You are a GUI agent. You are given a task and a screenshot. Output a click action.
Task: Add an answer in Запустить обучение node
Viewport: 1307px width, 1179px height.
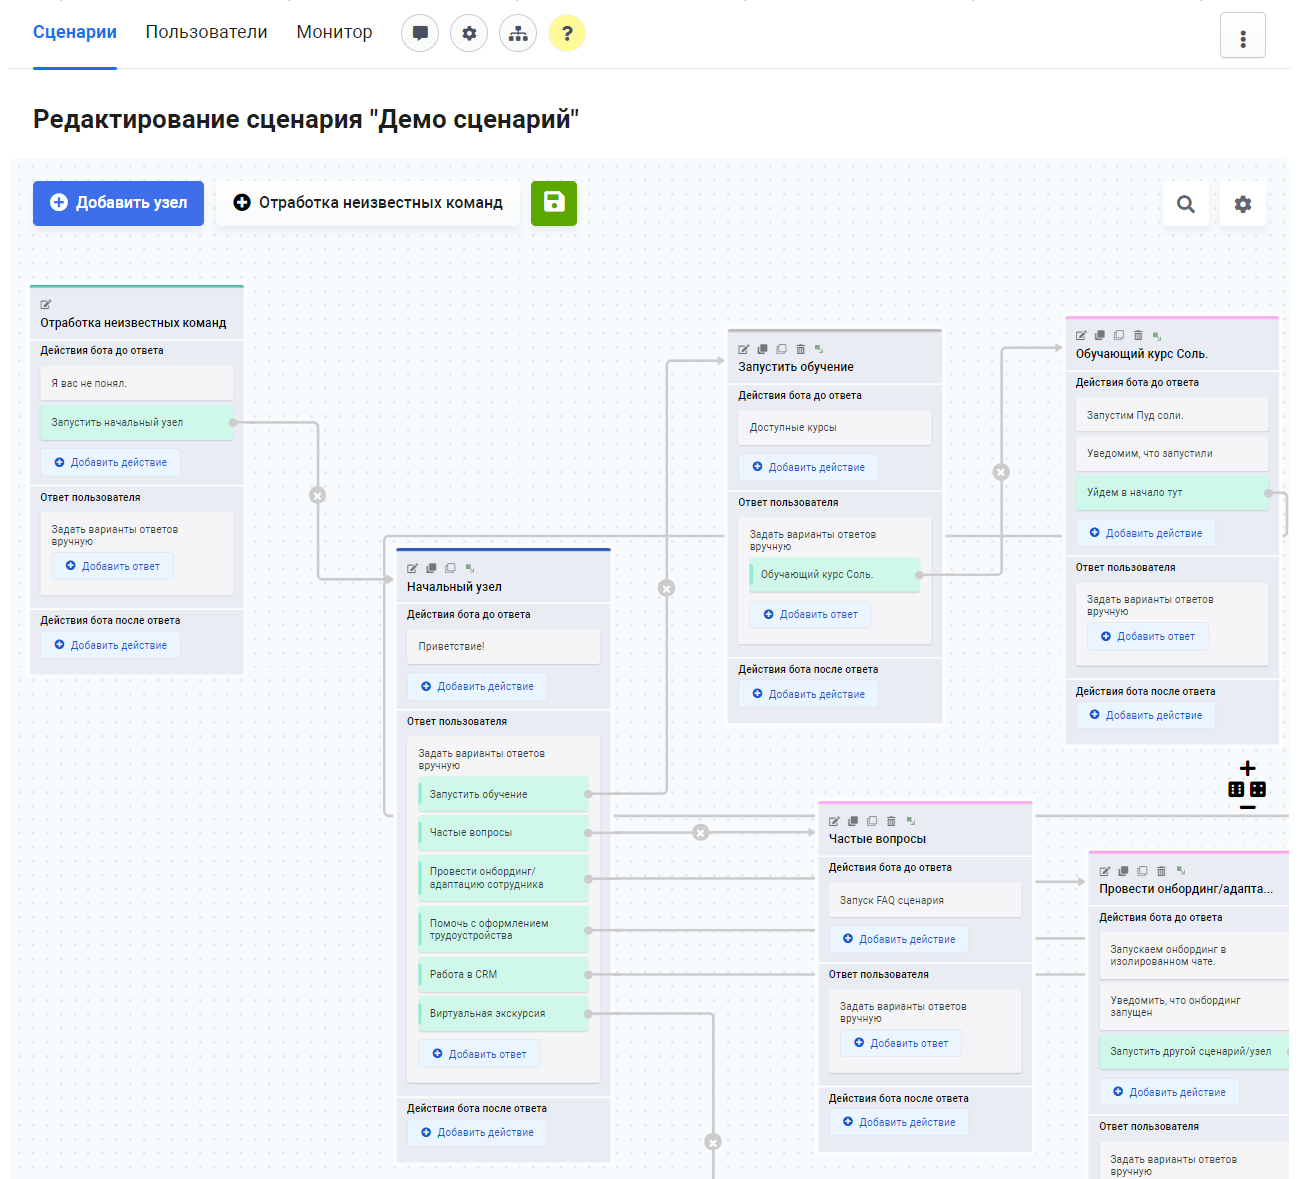click(810, 614)
